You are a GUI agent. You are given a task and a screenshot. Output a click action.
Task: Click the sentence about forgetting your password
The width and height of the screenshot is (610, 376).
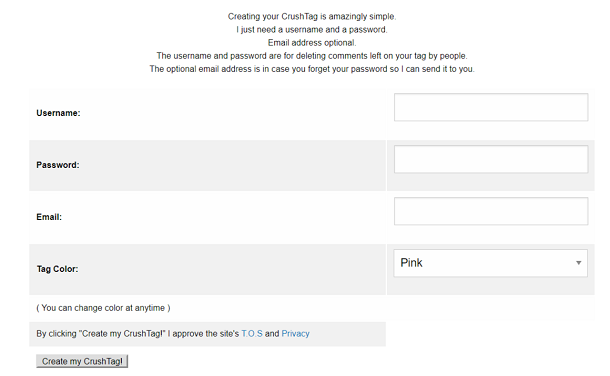[312, 69]
